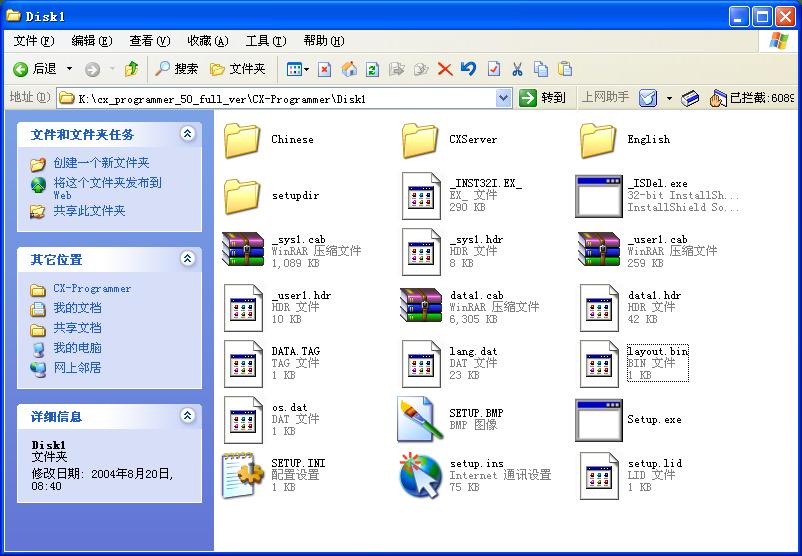The width and height of the screenshot is (802, 556).
Task: Open 我的文档 link
Action: [x=77, y=308]
